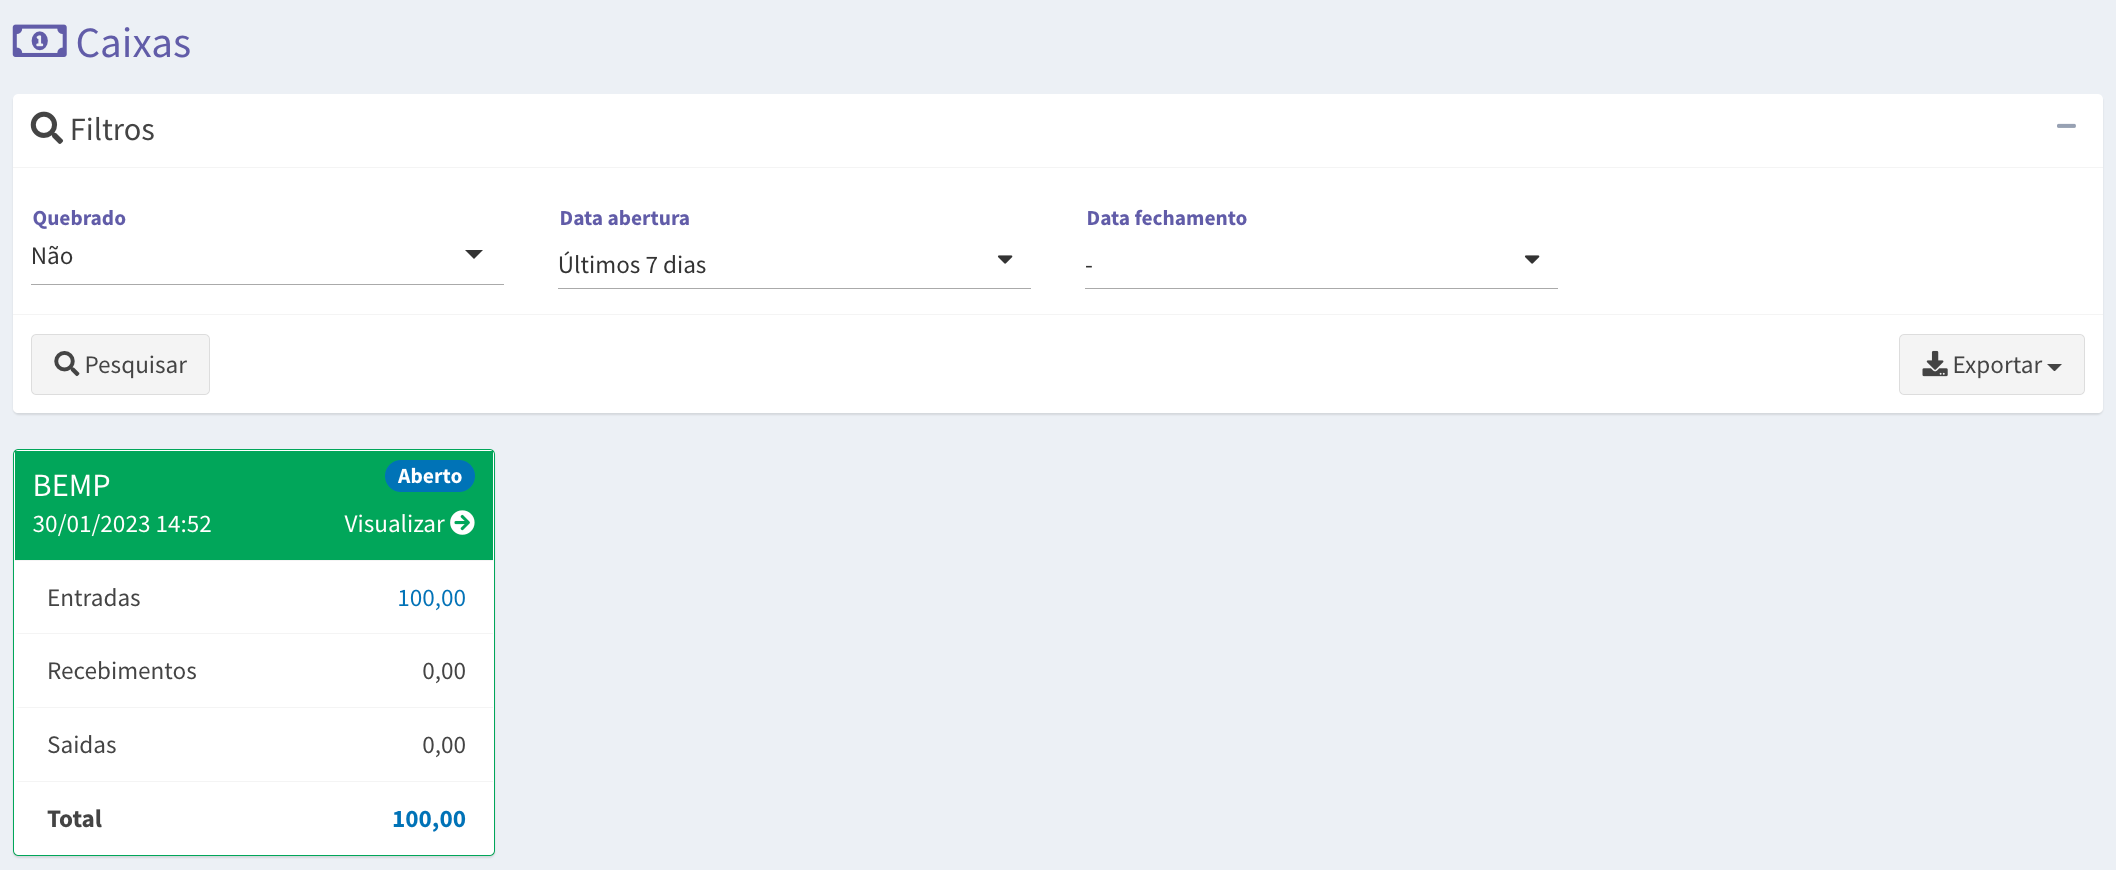Click the Entradas value 100,00

click(432, 598)
